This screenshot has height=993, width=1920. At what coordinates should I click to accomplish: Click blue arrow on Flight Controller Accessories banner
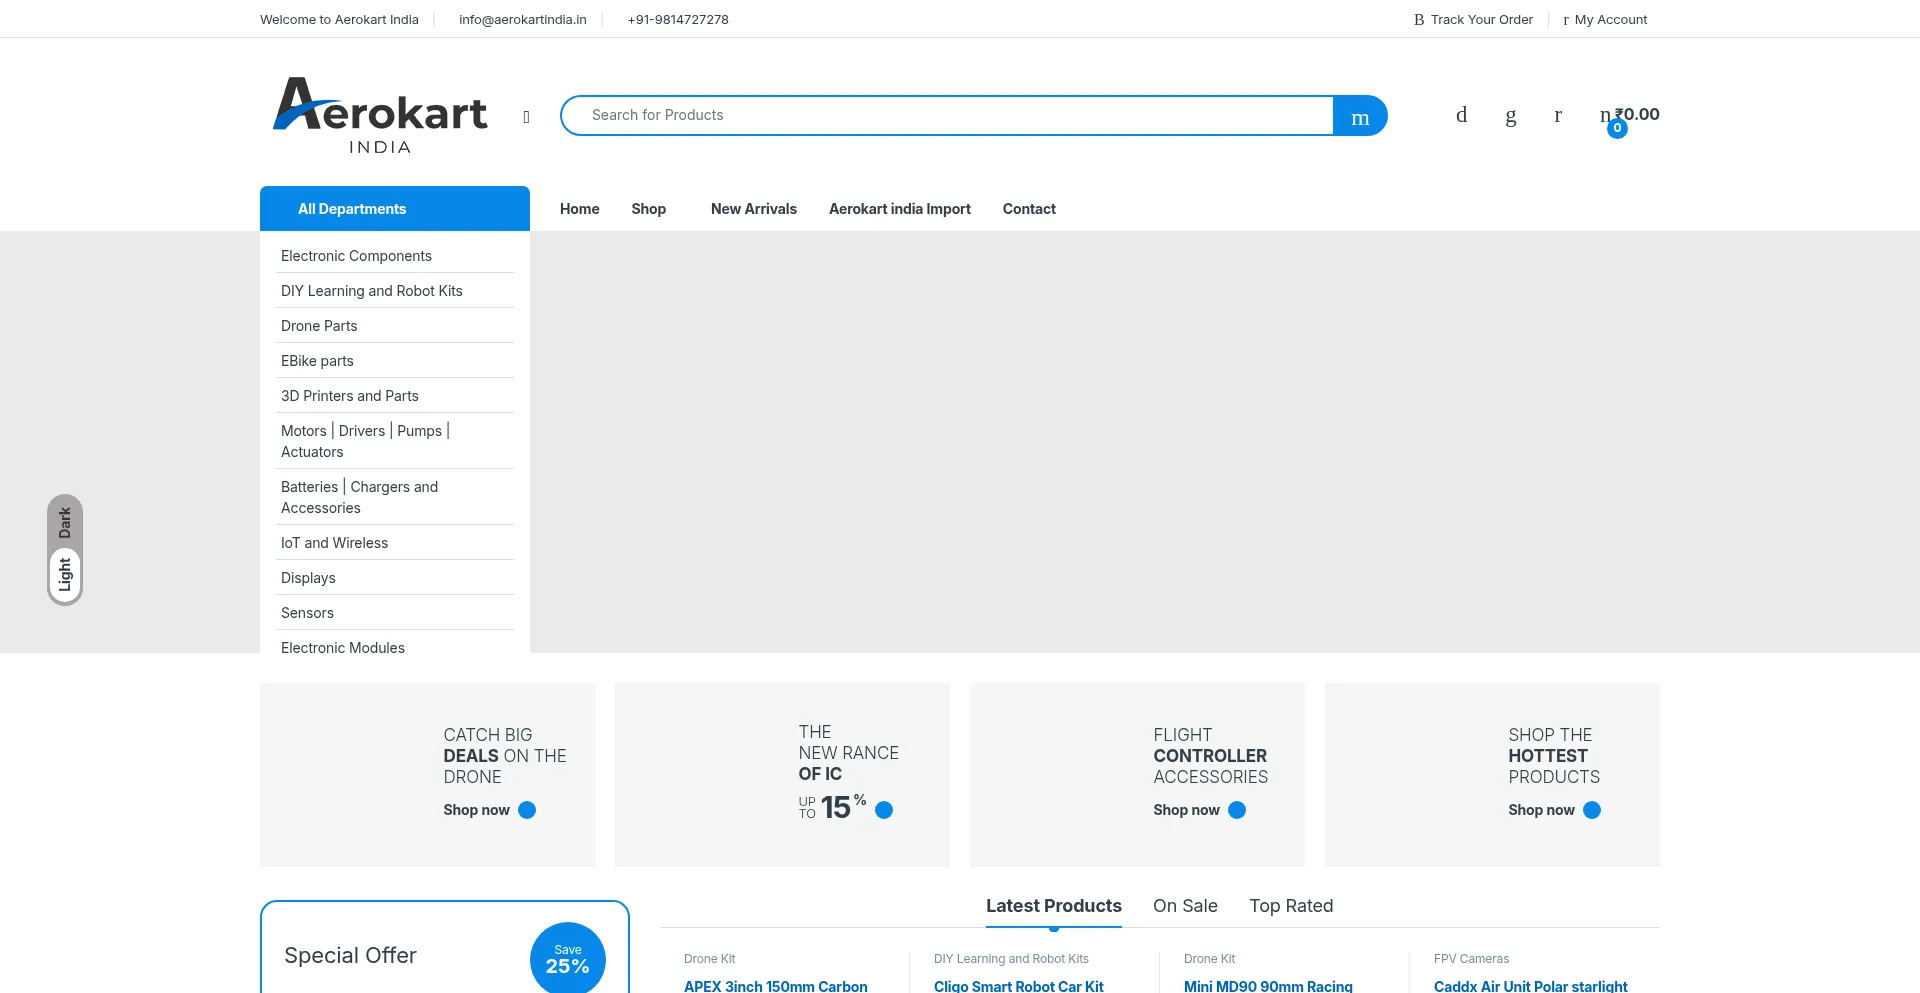tap(1237, 810)
